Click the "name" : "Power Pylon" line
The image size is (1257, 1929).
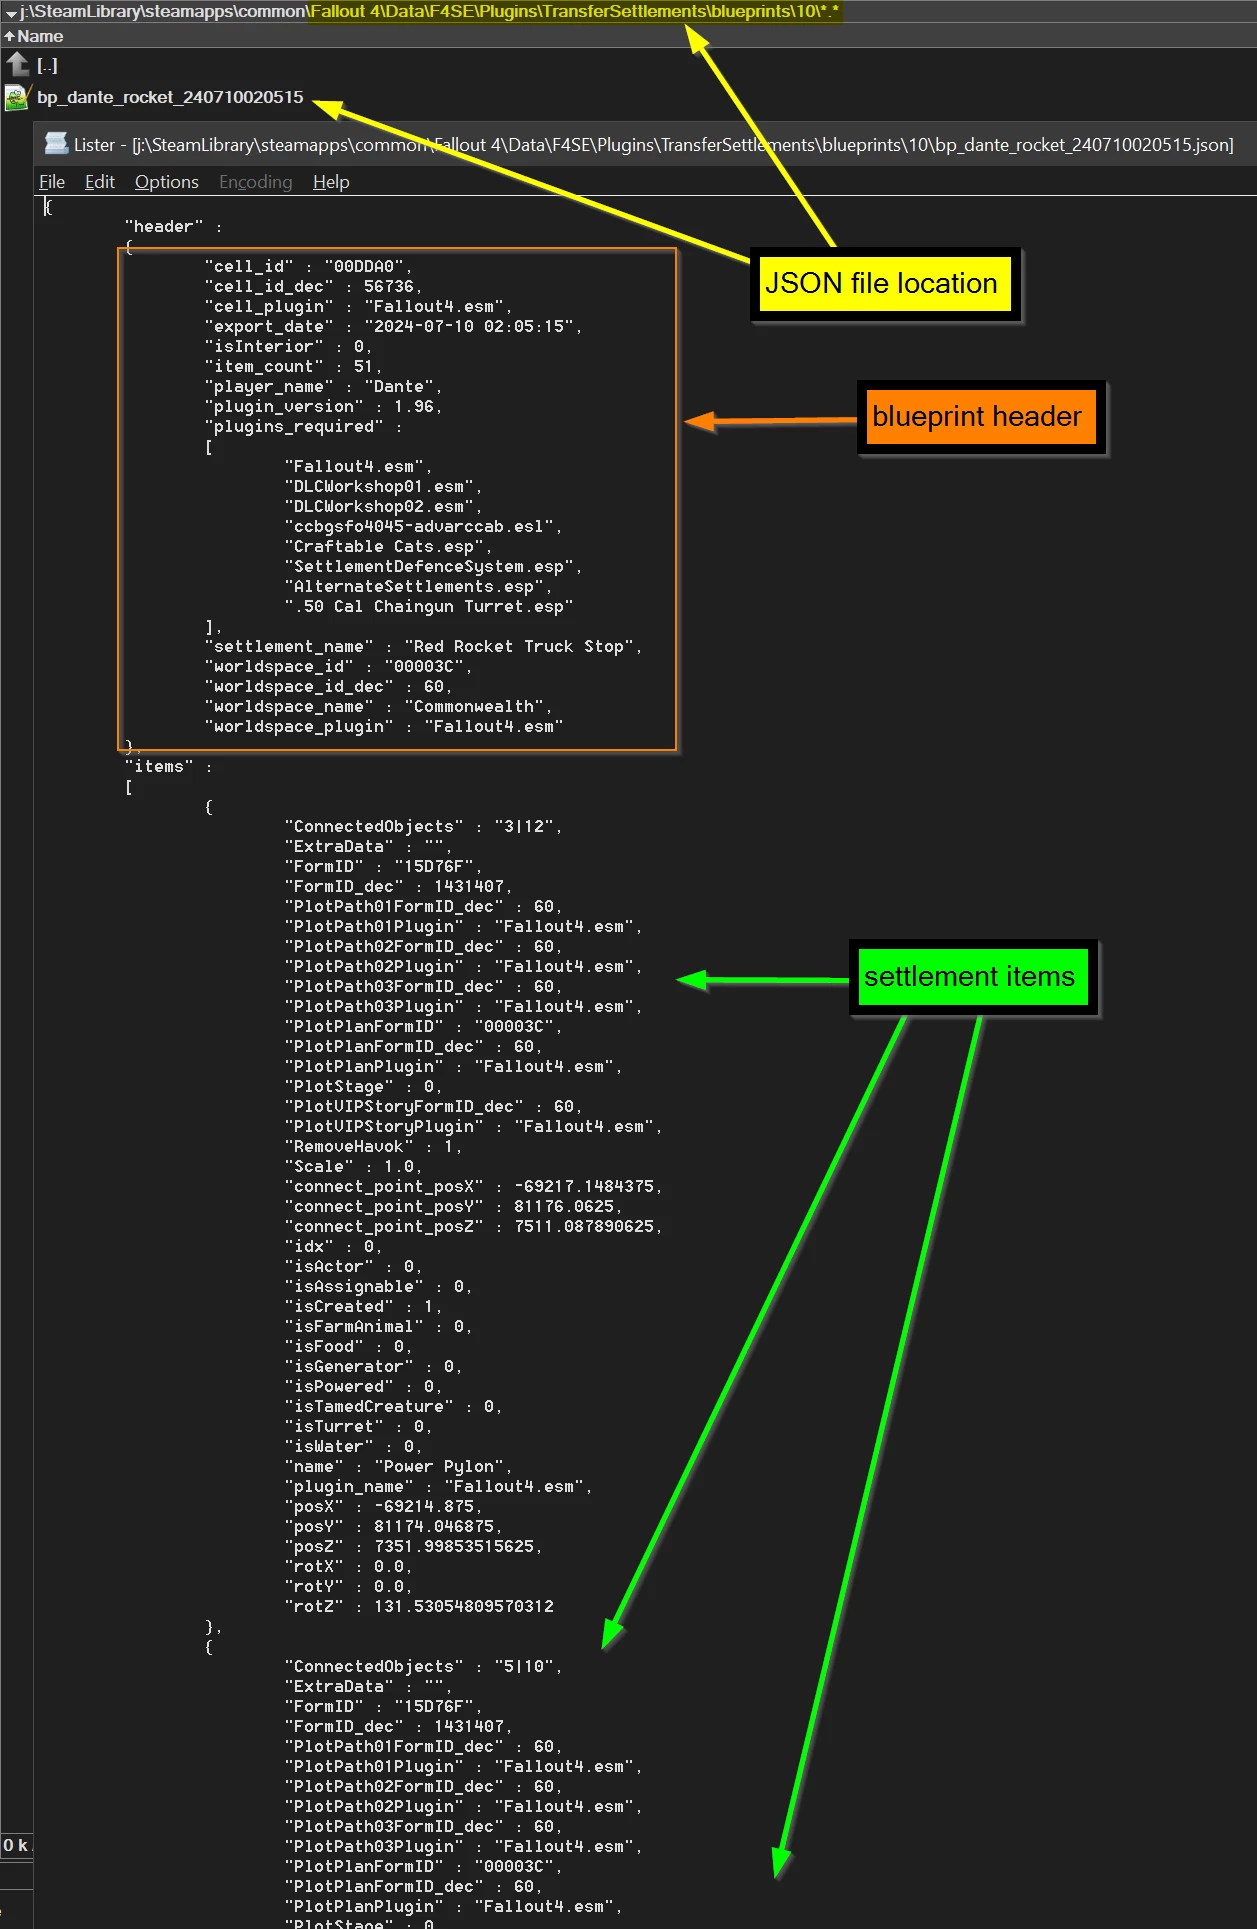tap(399, 1467)
